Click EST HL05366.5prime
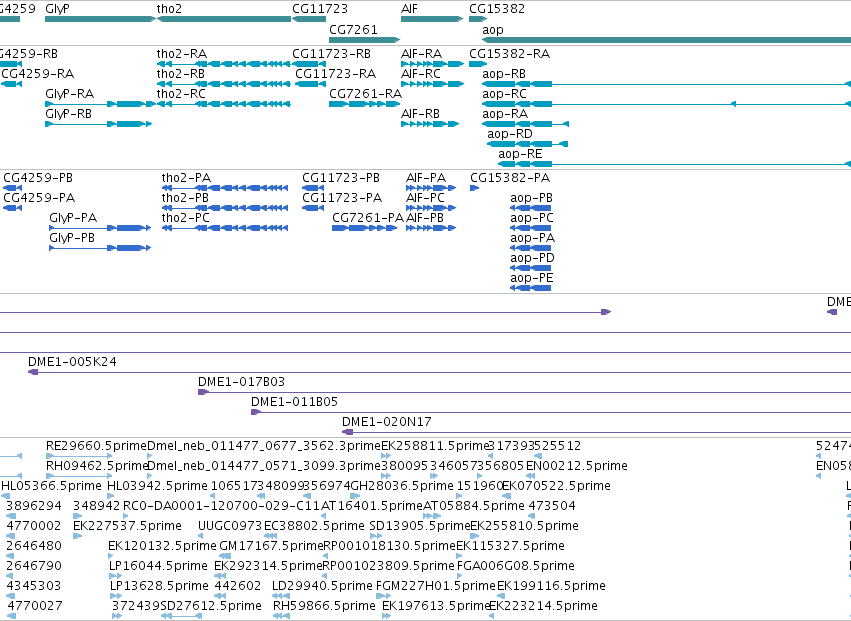Image resolution: width=851 pixels, height=621 pixels. coord(5,496)
